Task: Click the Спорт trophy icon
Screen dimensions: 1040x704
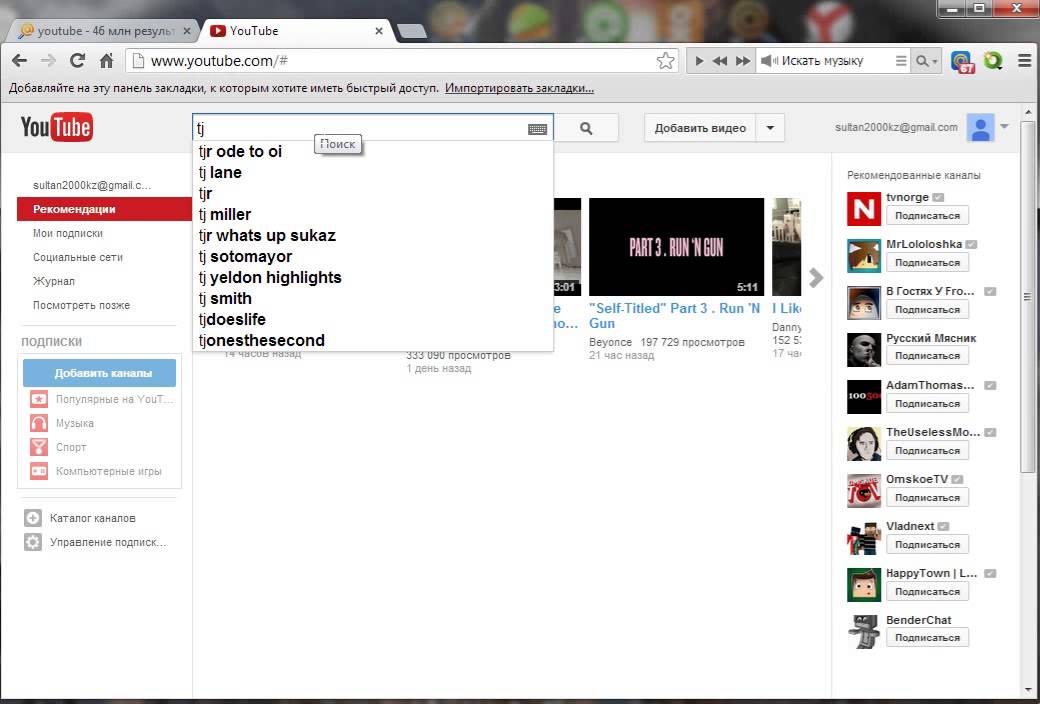Action: coord(39,447)
